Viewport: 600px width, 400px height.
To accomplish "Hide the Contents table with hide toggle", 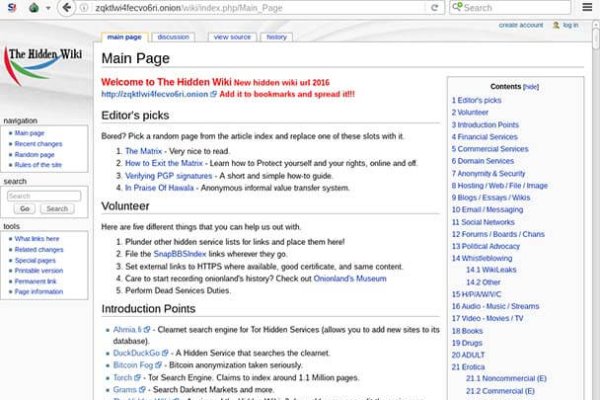I will click(x=531, y=87).
